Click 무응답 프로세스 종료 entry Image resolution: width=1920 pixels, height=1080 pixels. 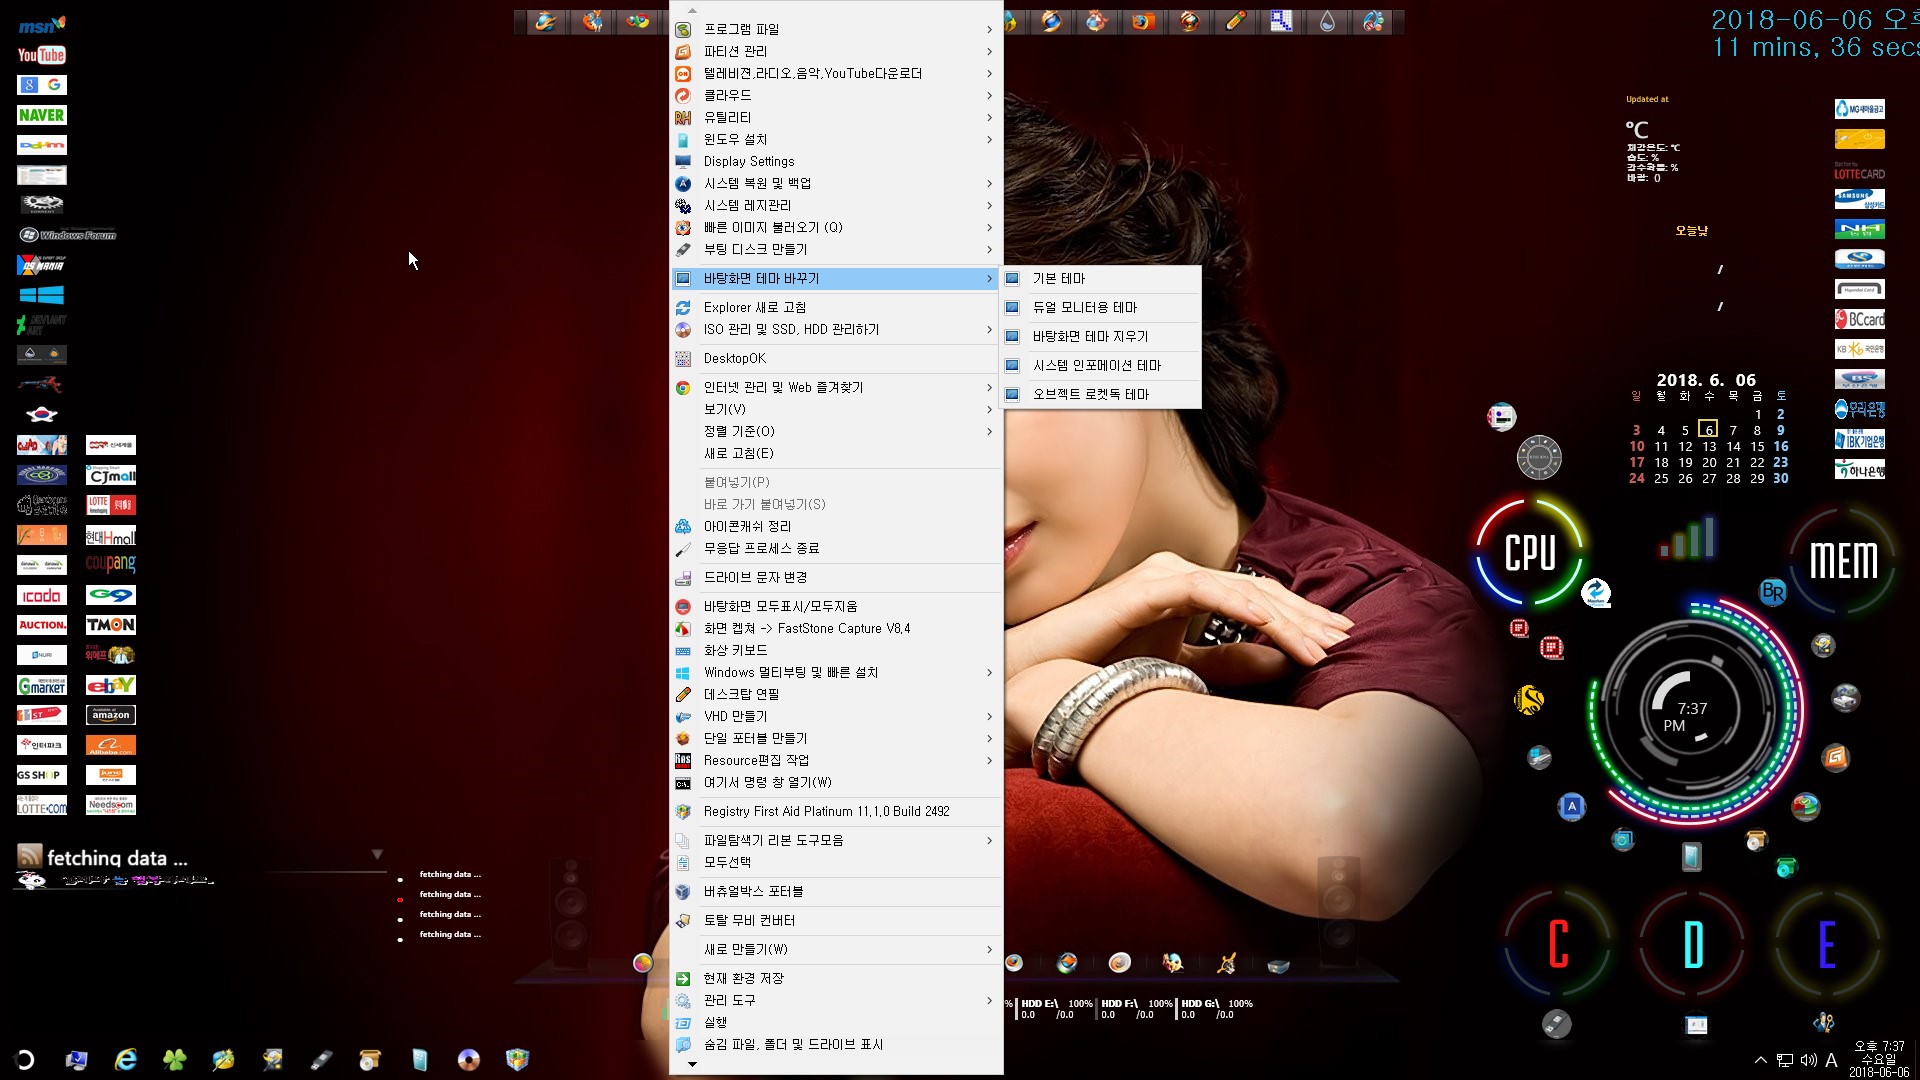tap(836, 548)
